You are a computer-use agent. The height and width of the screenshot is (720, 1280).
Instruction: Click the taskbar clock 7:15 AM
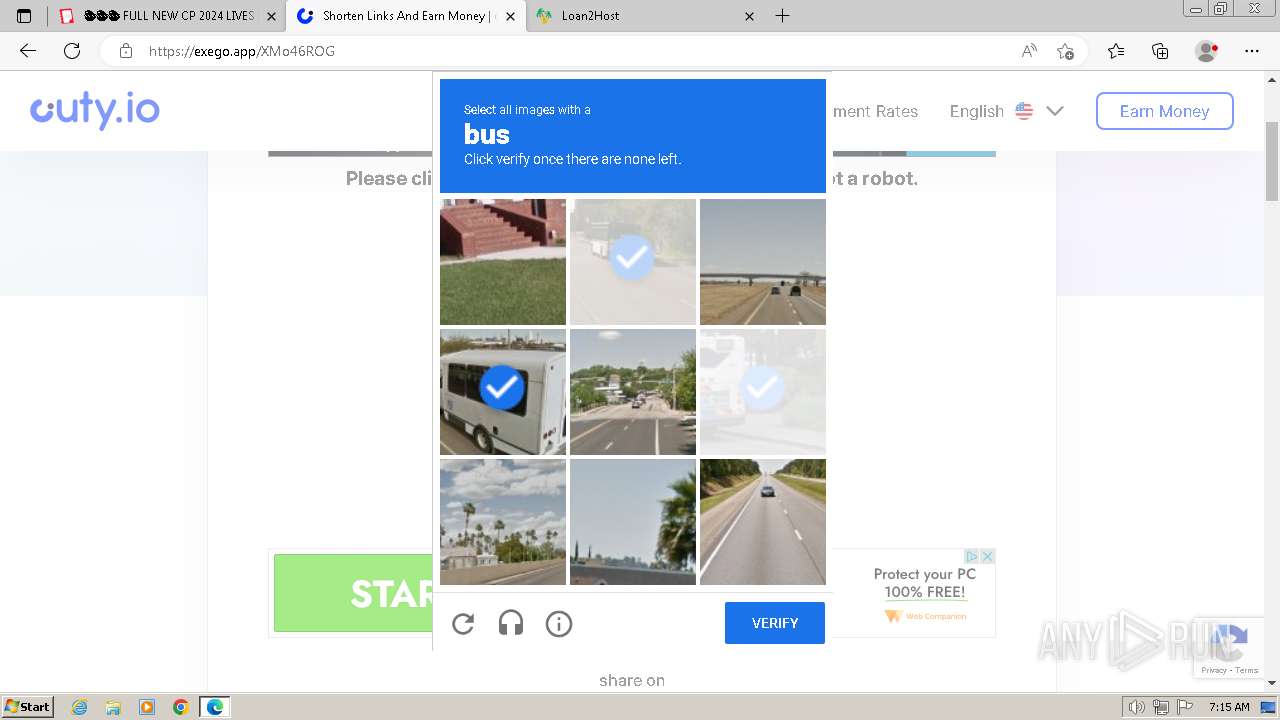point(1229,707)
